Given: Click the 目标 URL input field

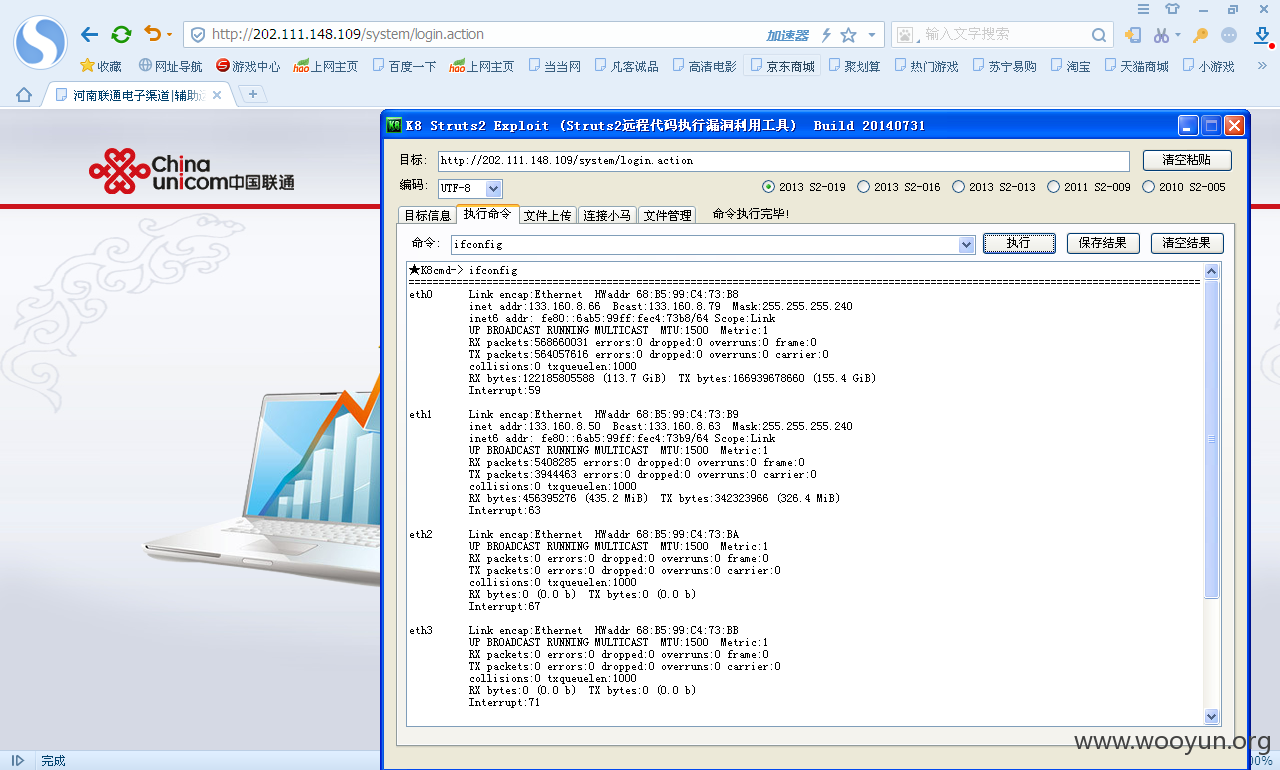Looking at the screenshot, I should tap(783, 160).
